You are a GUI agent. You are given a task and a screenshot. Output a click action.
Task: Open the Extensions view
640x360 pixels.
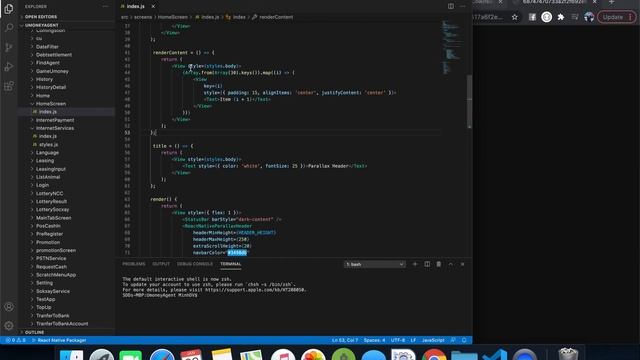tap(9, 86)
